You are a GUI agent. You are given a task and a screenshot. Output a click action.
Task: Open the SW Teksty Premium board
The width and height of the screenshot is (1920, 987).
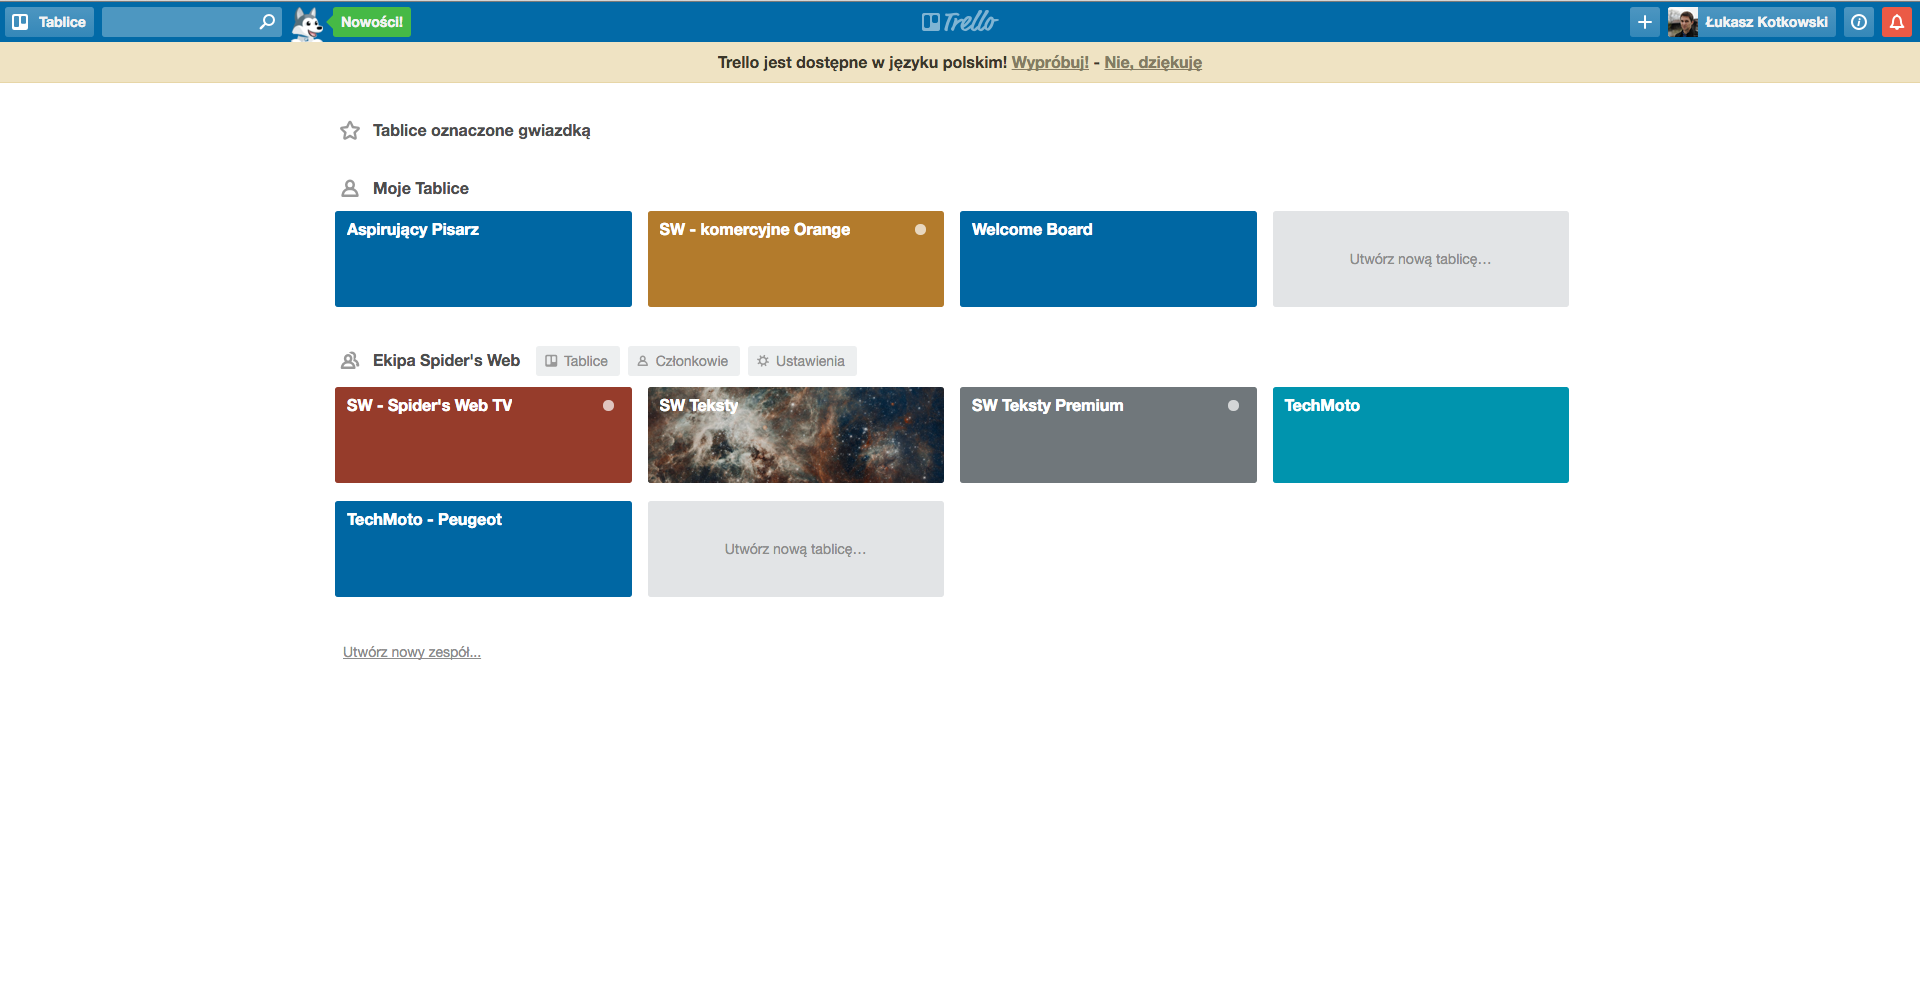point(1108,435)
